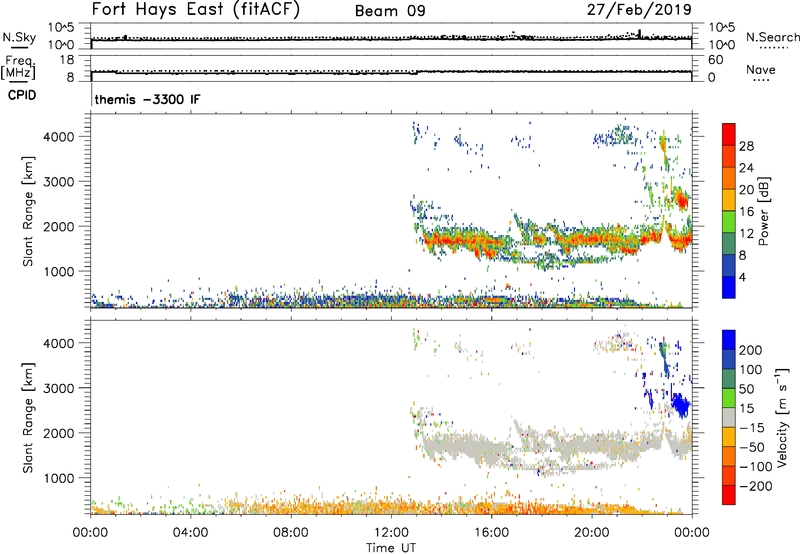Click the 'Power [dB]' colorbar label

point(763,211)
